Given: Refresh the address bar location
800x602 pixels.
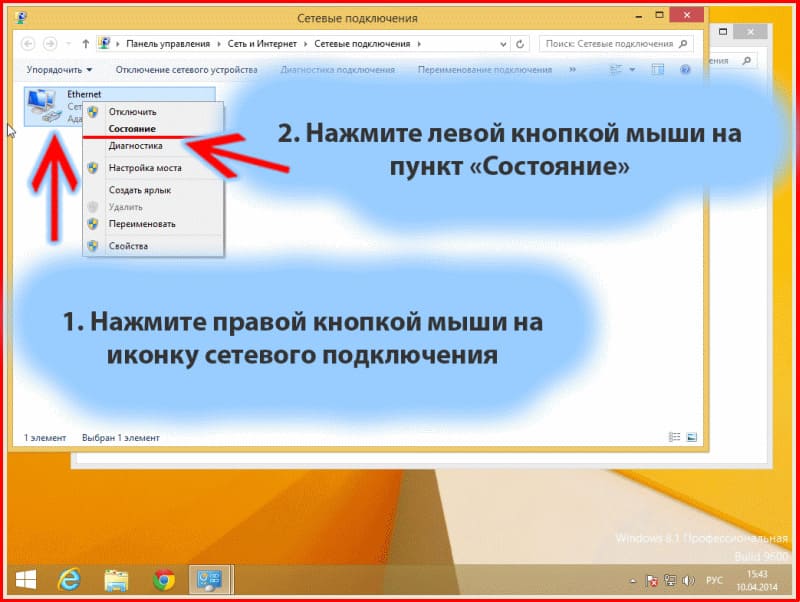Looking at the screenshot, I should pos(520,44).
